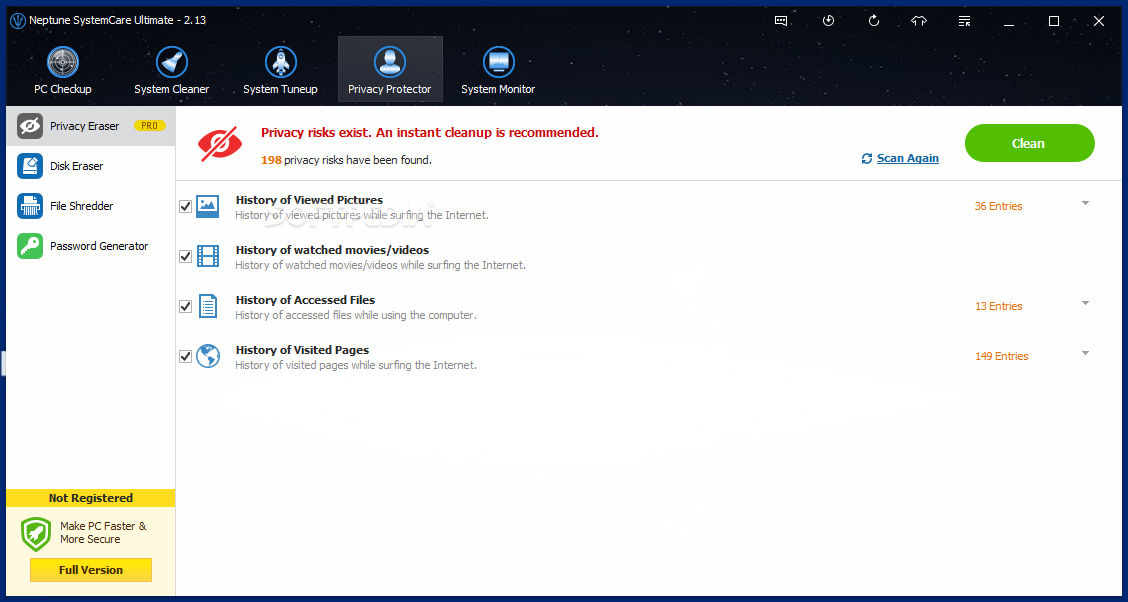The height and width of the screenshot is (602, 1128).
Task: Click the Neptune SystemCare Ultimate title text
Action: (118, 20)
